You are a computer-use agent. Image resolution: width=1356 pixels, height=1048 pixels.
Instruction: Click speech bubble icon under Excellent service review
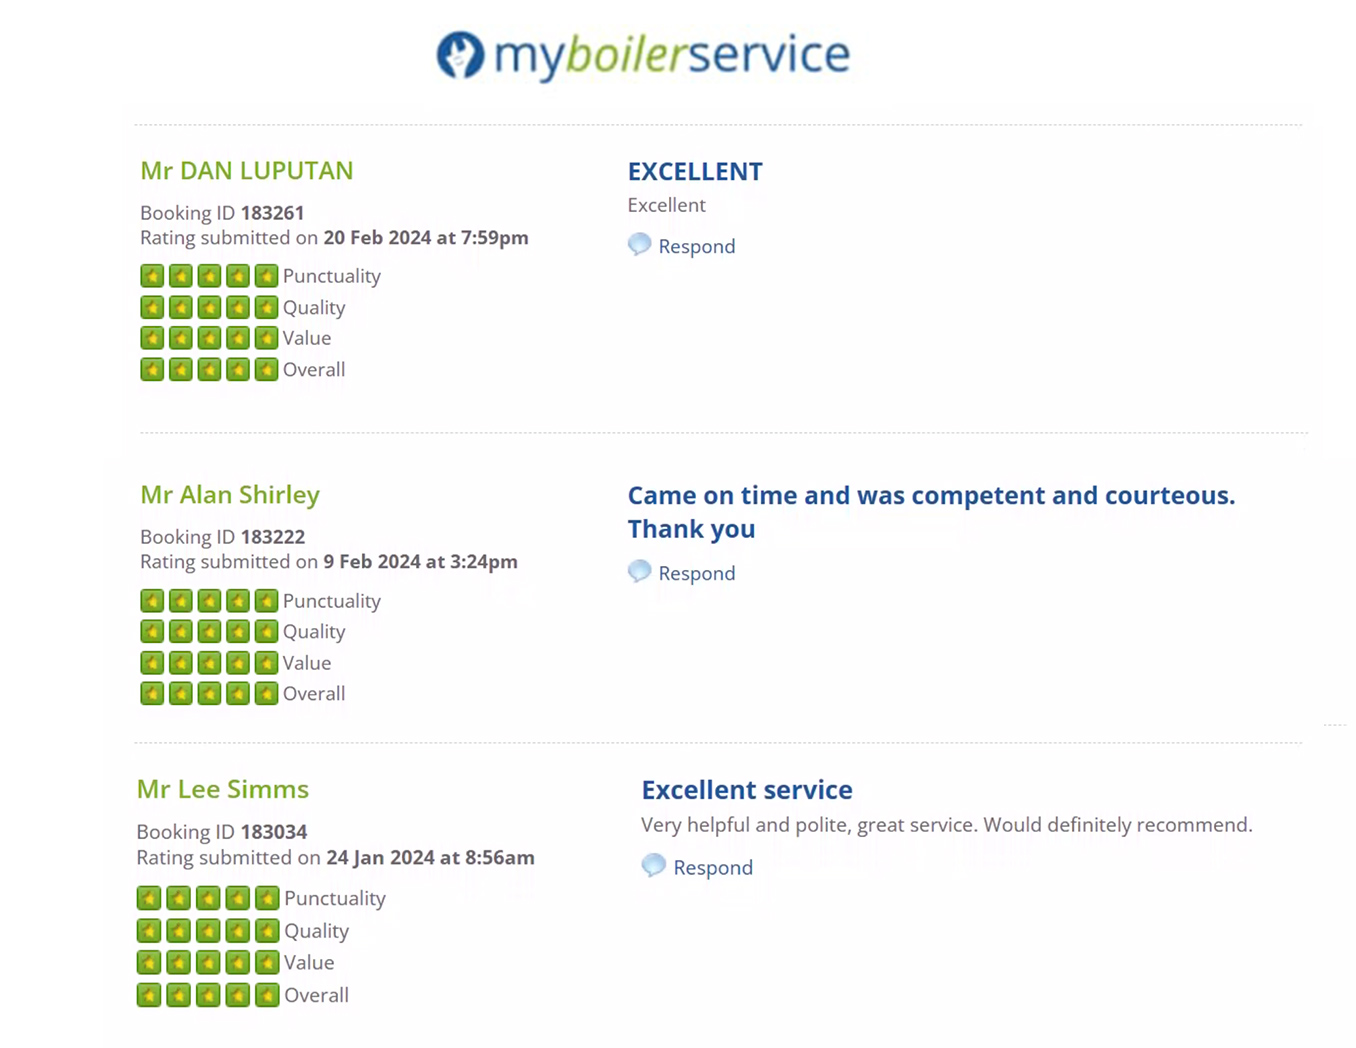[x=653, y=866]
